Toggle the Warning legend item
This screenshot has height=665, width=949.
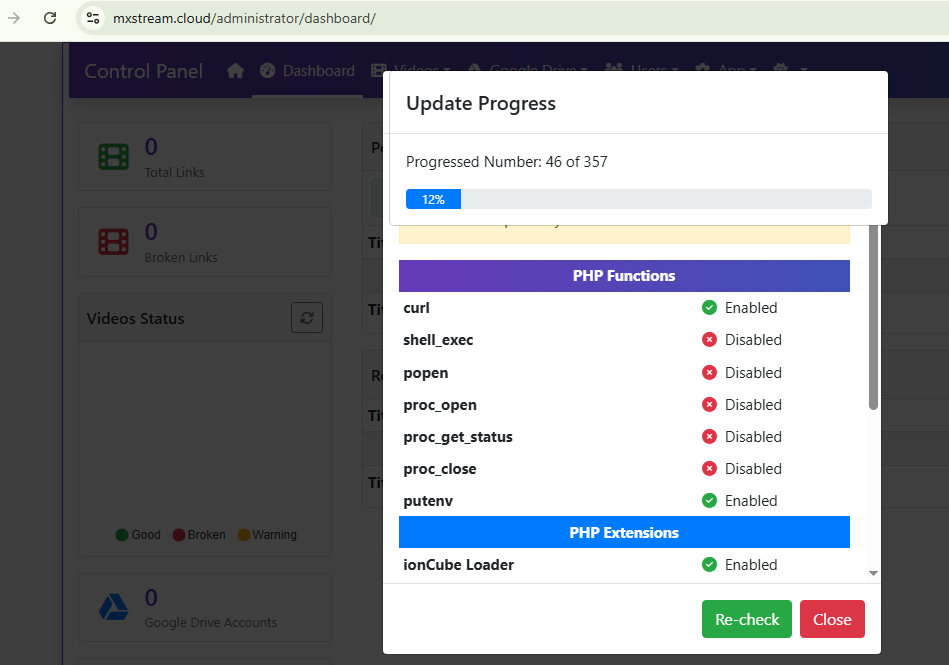pos(266,535)
